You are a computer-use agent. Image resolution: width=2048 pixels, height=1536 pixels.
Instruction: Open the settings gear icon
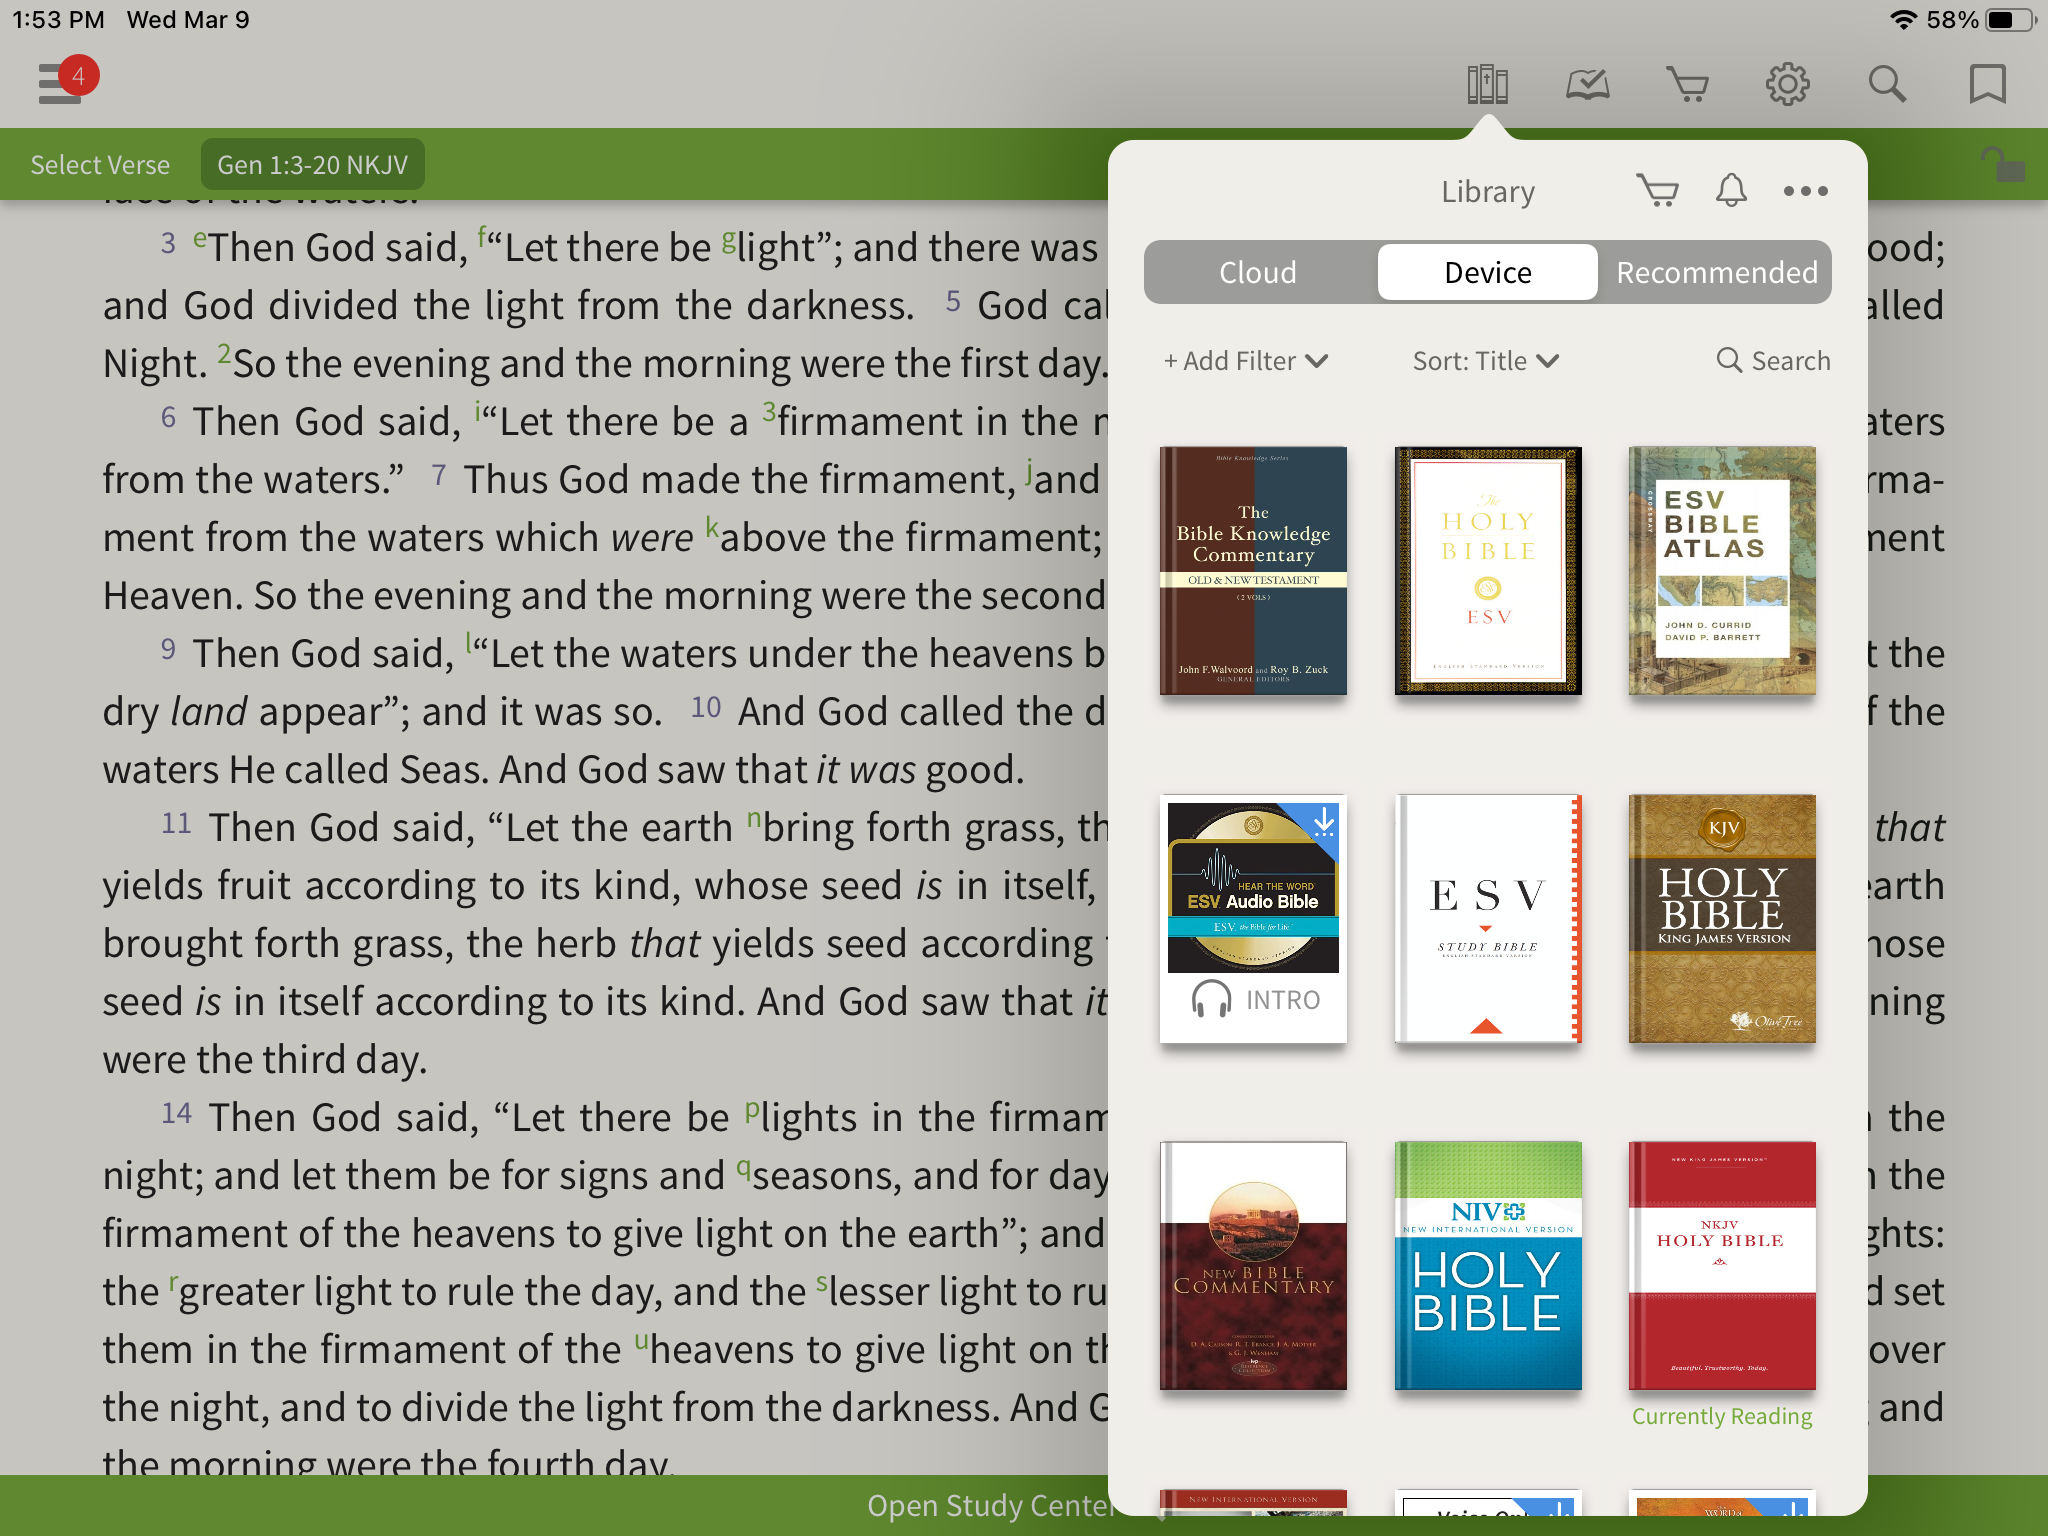click(1787, 84)
